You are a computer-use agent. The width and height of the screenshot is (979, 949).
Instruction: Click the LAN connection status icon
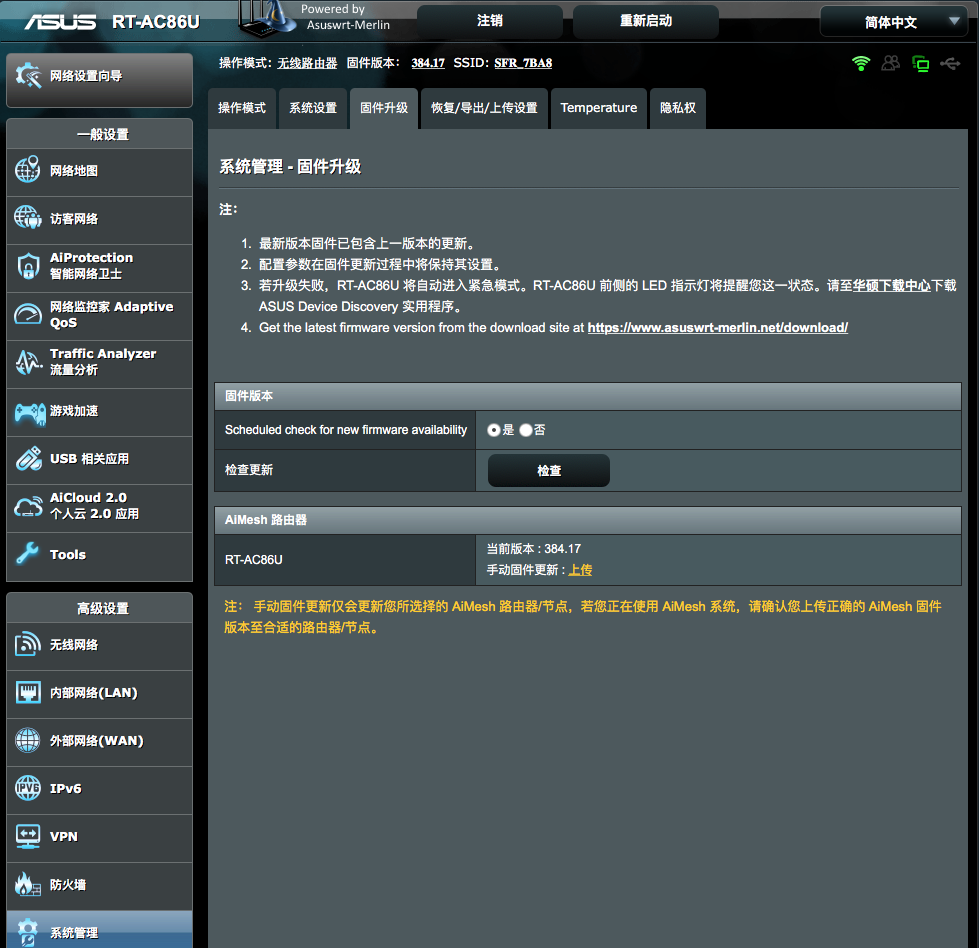pyautogui.click(x=920, y=64)
